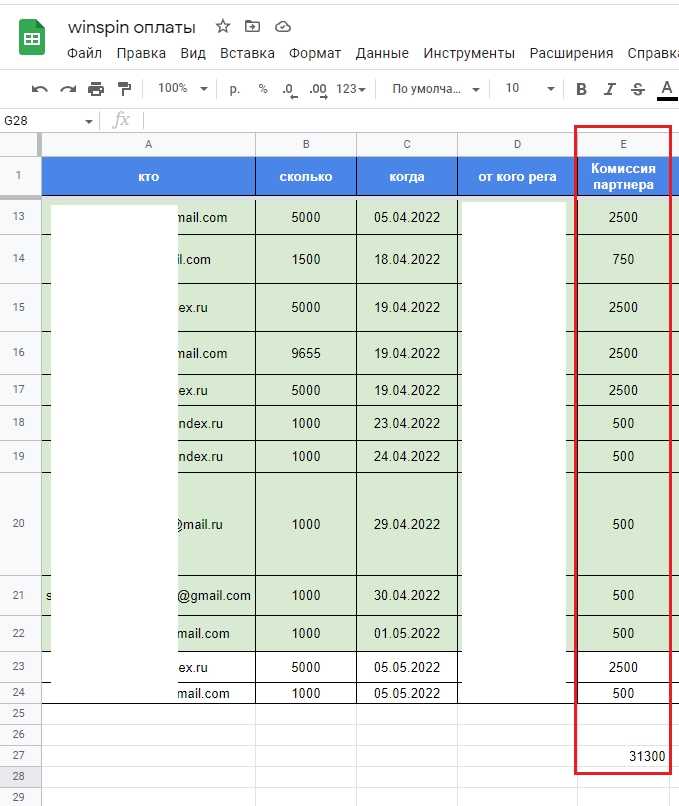Expand the default font dropdown
679x806 pixels.
435,89
